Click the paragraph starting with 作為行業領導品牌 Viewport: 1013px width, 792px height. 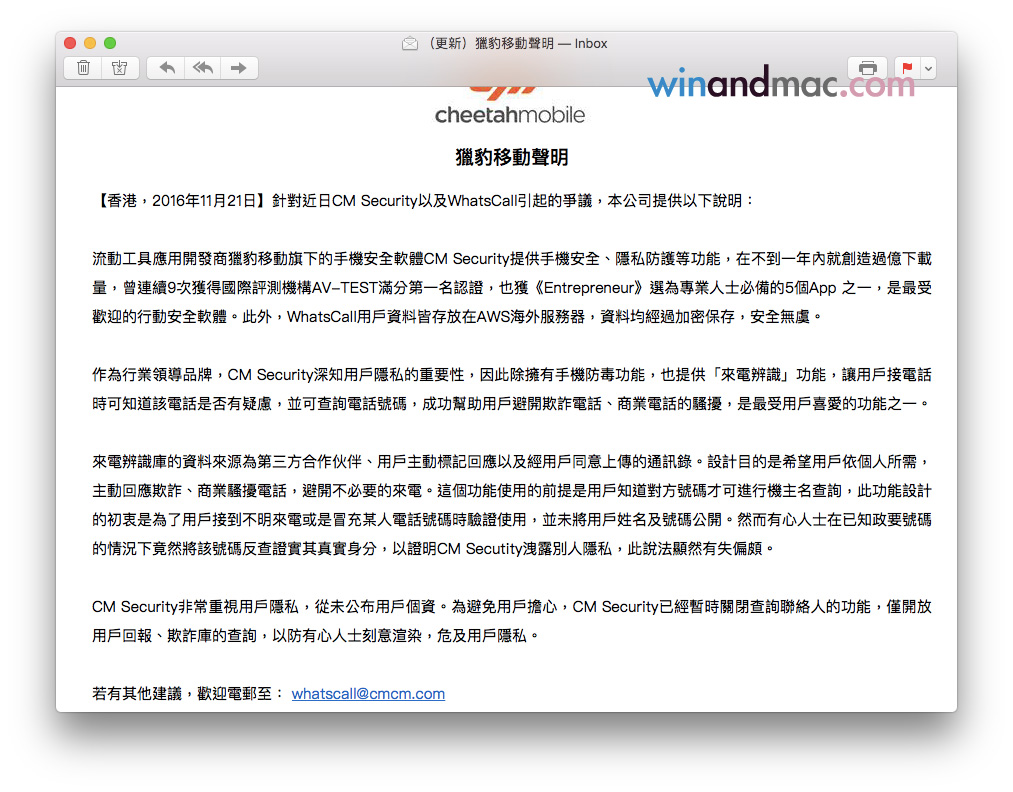(511, 390)
